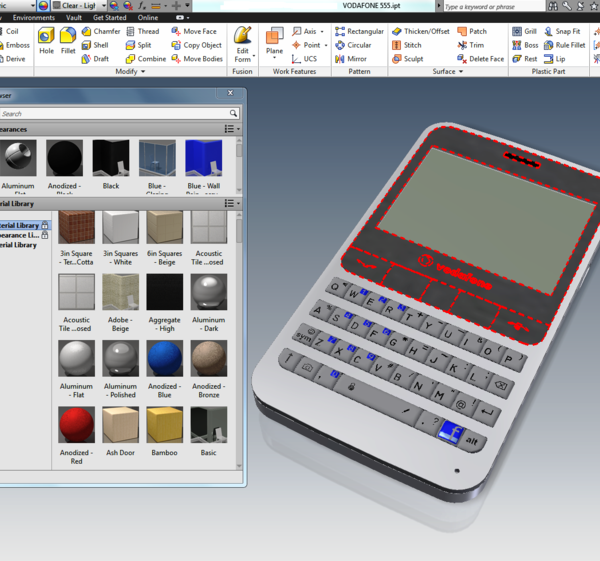Activate the Draft tool
The image size is (600, 561).
pos(95,59)
